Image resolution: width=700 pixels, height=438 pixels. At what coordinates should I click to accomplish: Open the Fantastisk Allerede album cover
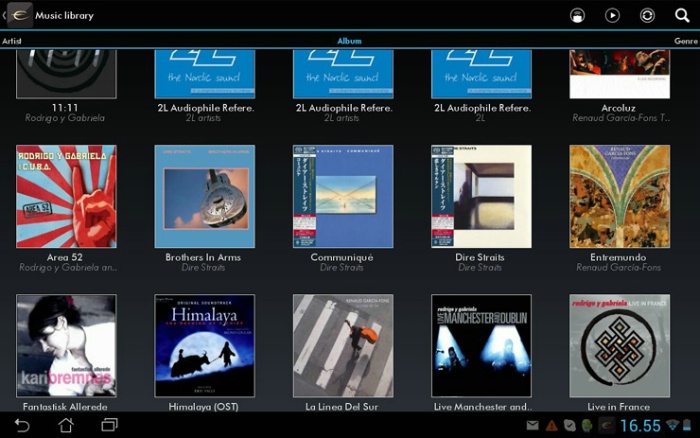67,346
